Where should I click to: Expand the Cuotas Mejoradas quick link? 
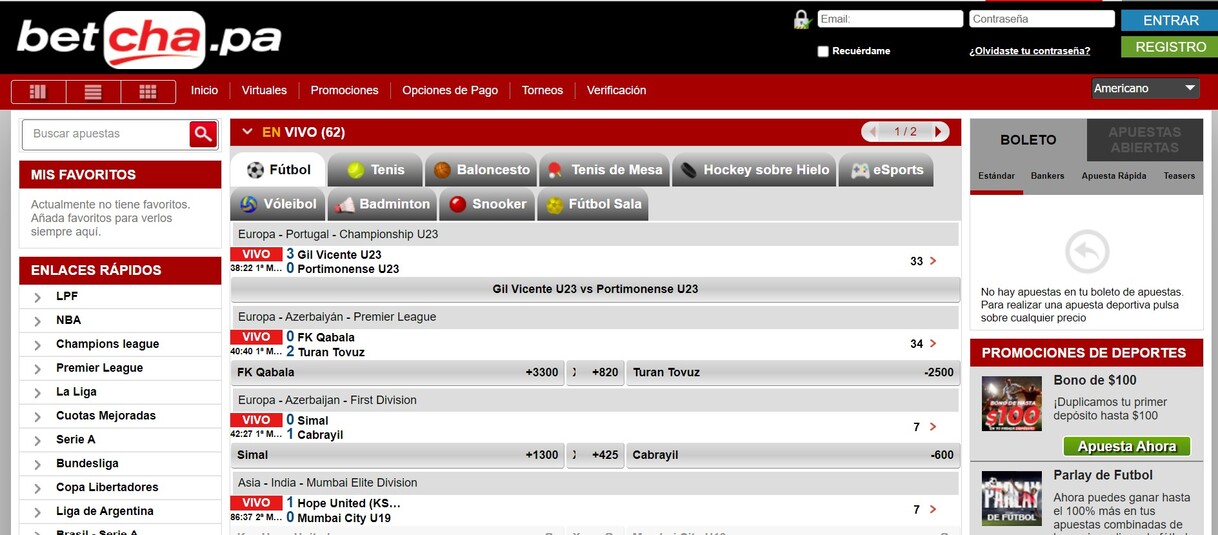(38, 417)
